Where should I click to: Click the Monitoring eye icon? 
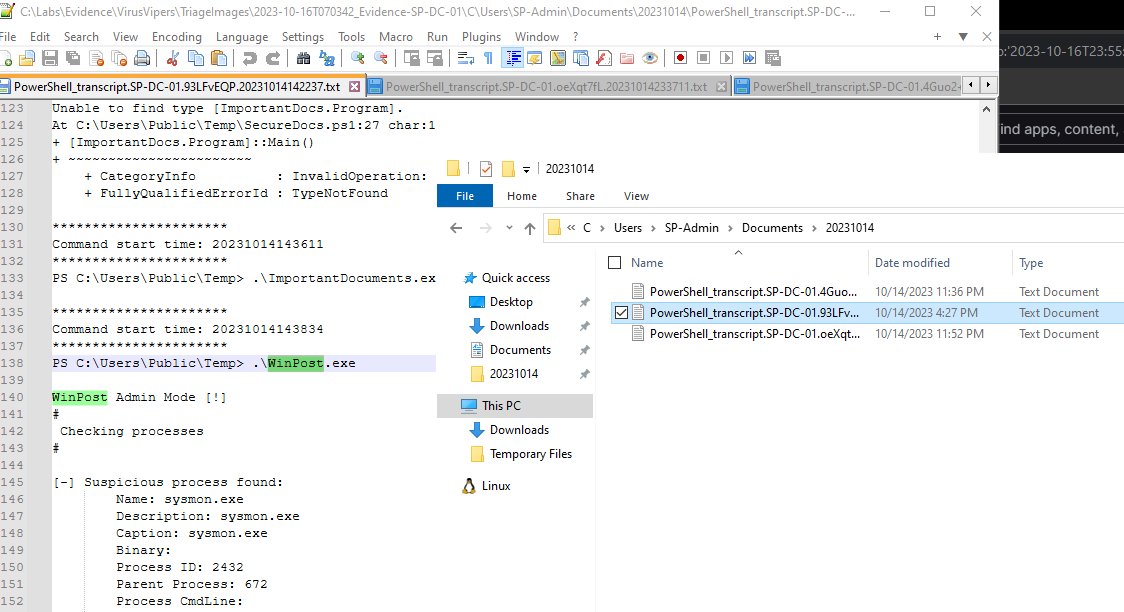point(650,58)
